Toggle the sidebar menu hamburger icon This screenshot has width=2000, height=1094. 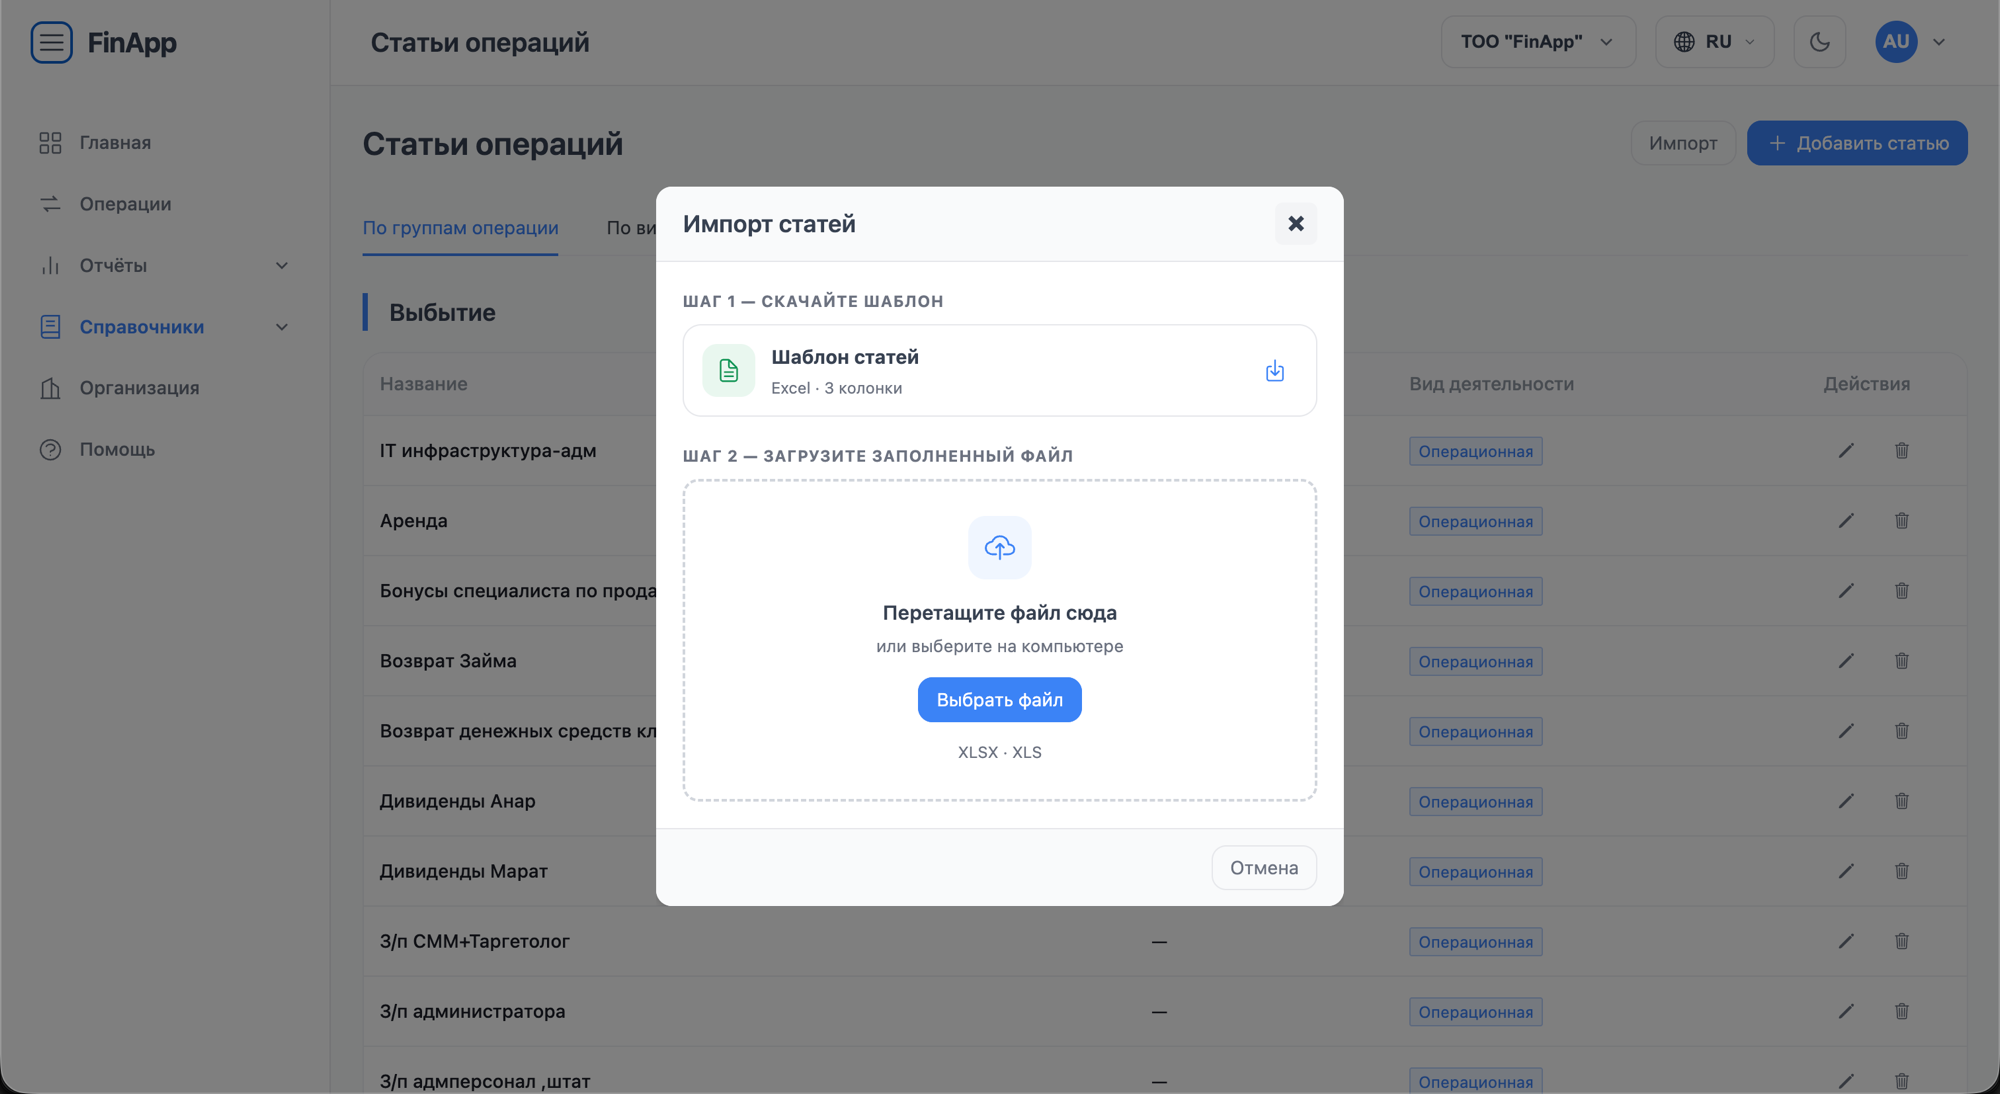(51, 42)
